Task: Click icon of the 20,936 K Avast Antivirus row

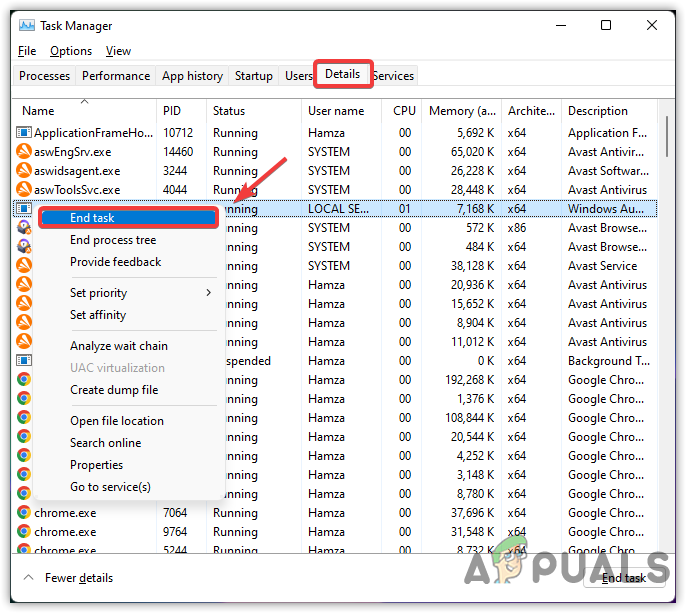Action: click(24, 284)
